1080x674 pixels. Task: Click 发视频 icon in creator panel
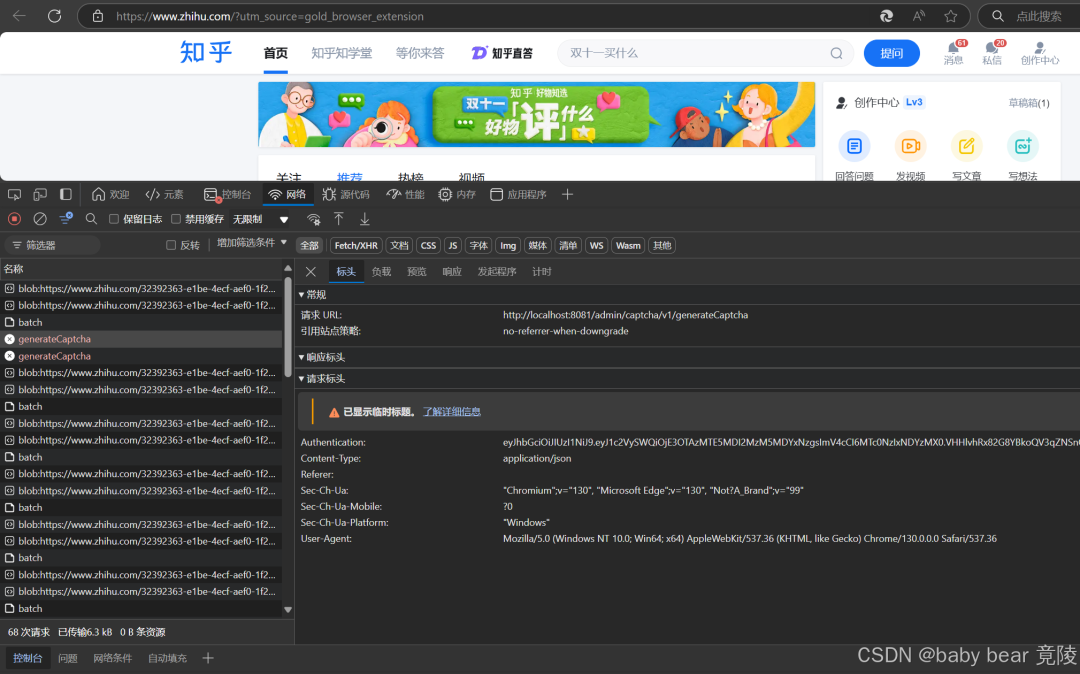coord(911,146)
